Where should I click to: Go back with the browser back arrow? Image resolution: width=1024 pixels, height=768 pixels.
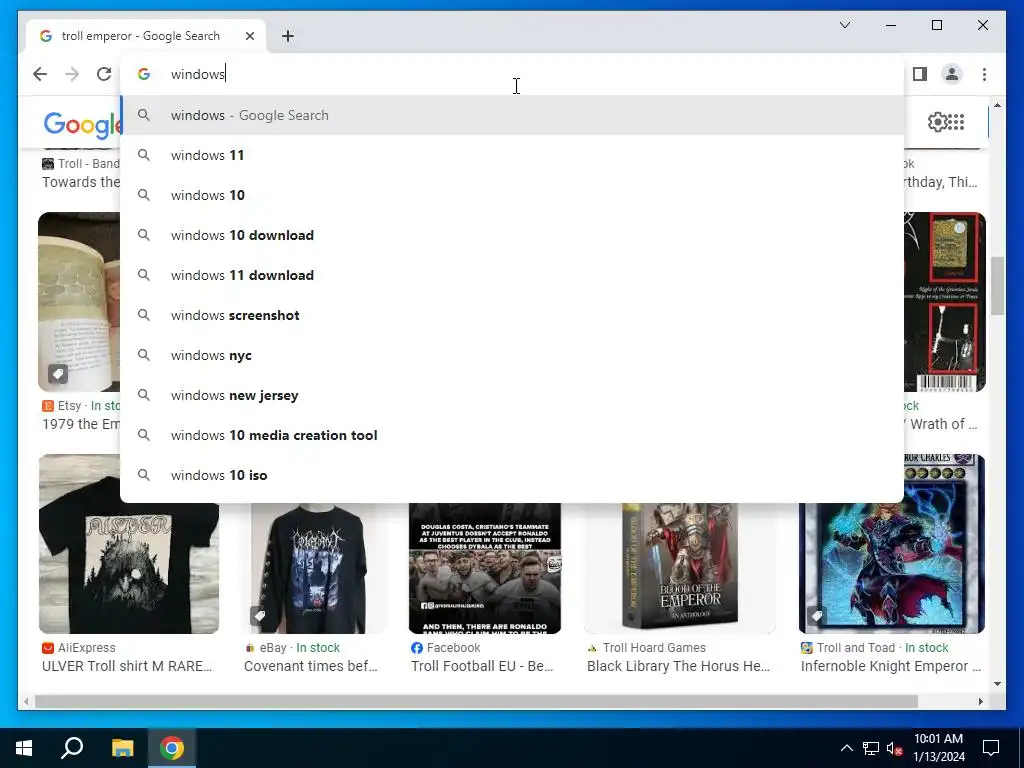point(40,74)
